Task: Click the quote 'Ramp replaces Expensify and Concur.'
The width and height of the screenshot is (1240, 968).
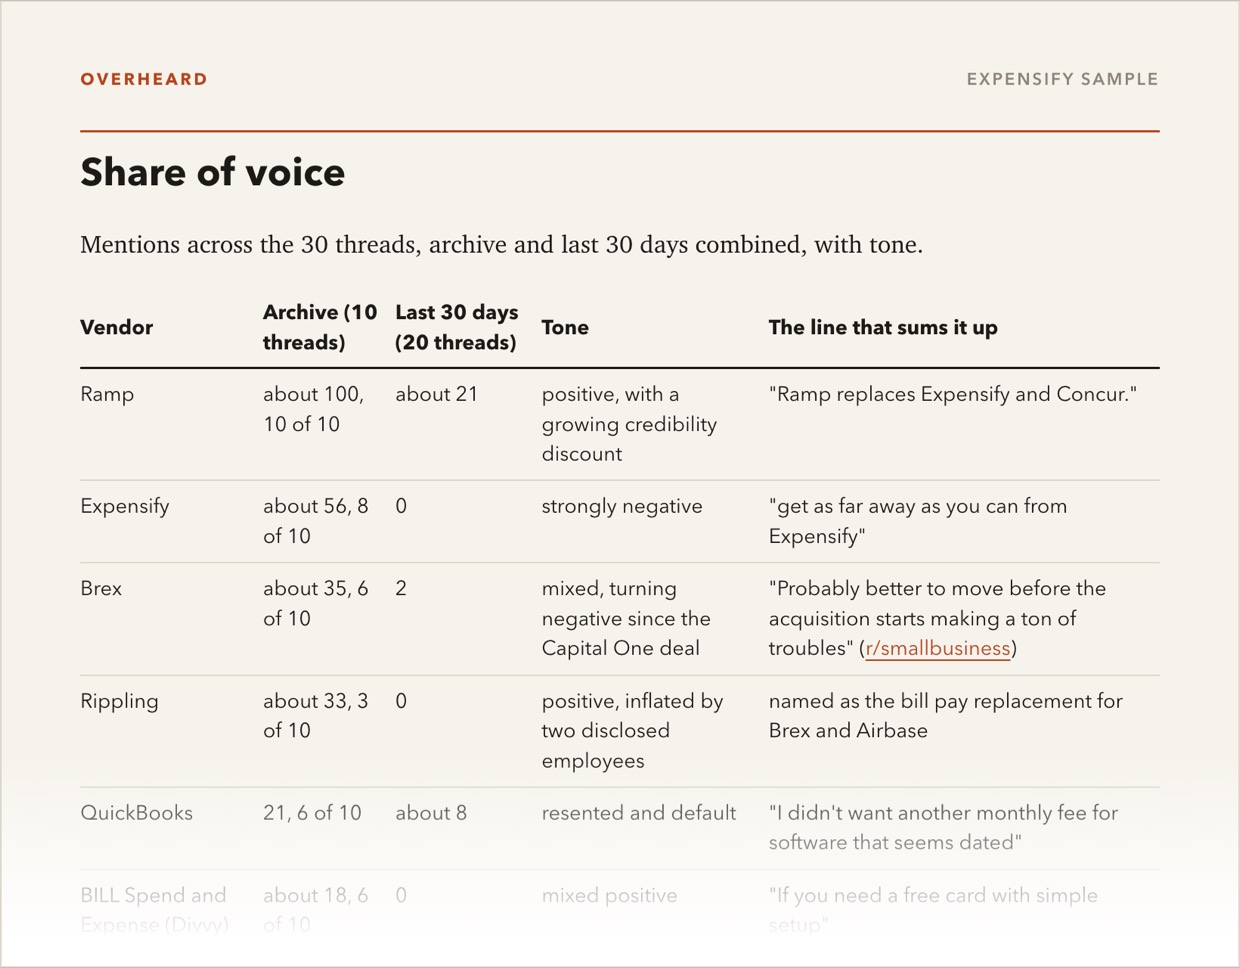Action: click(x=953, y=394)
